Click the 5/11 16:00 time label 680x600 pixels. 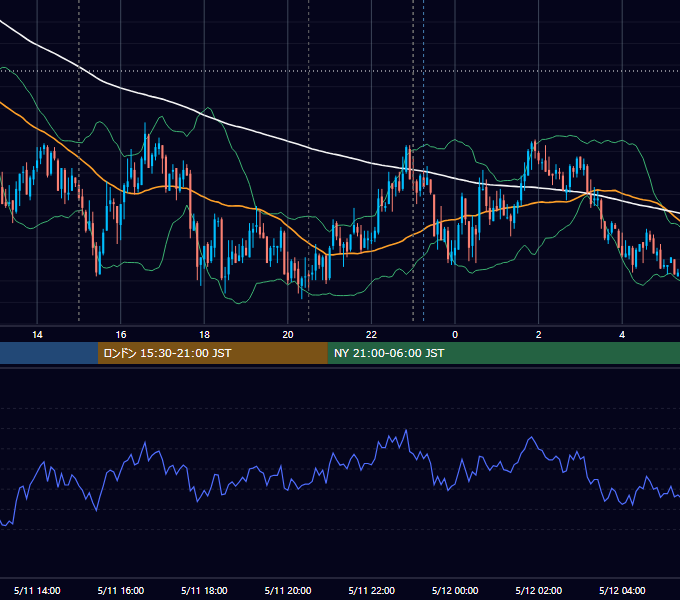pos(121,590)
